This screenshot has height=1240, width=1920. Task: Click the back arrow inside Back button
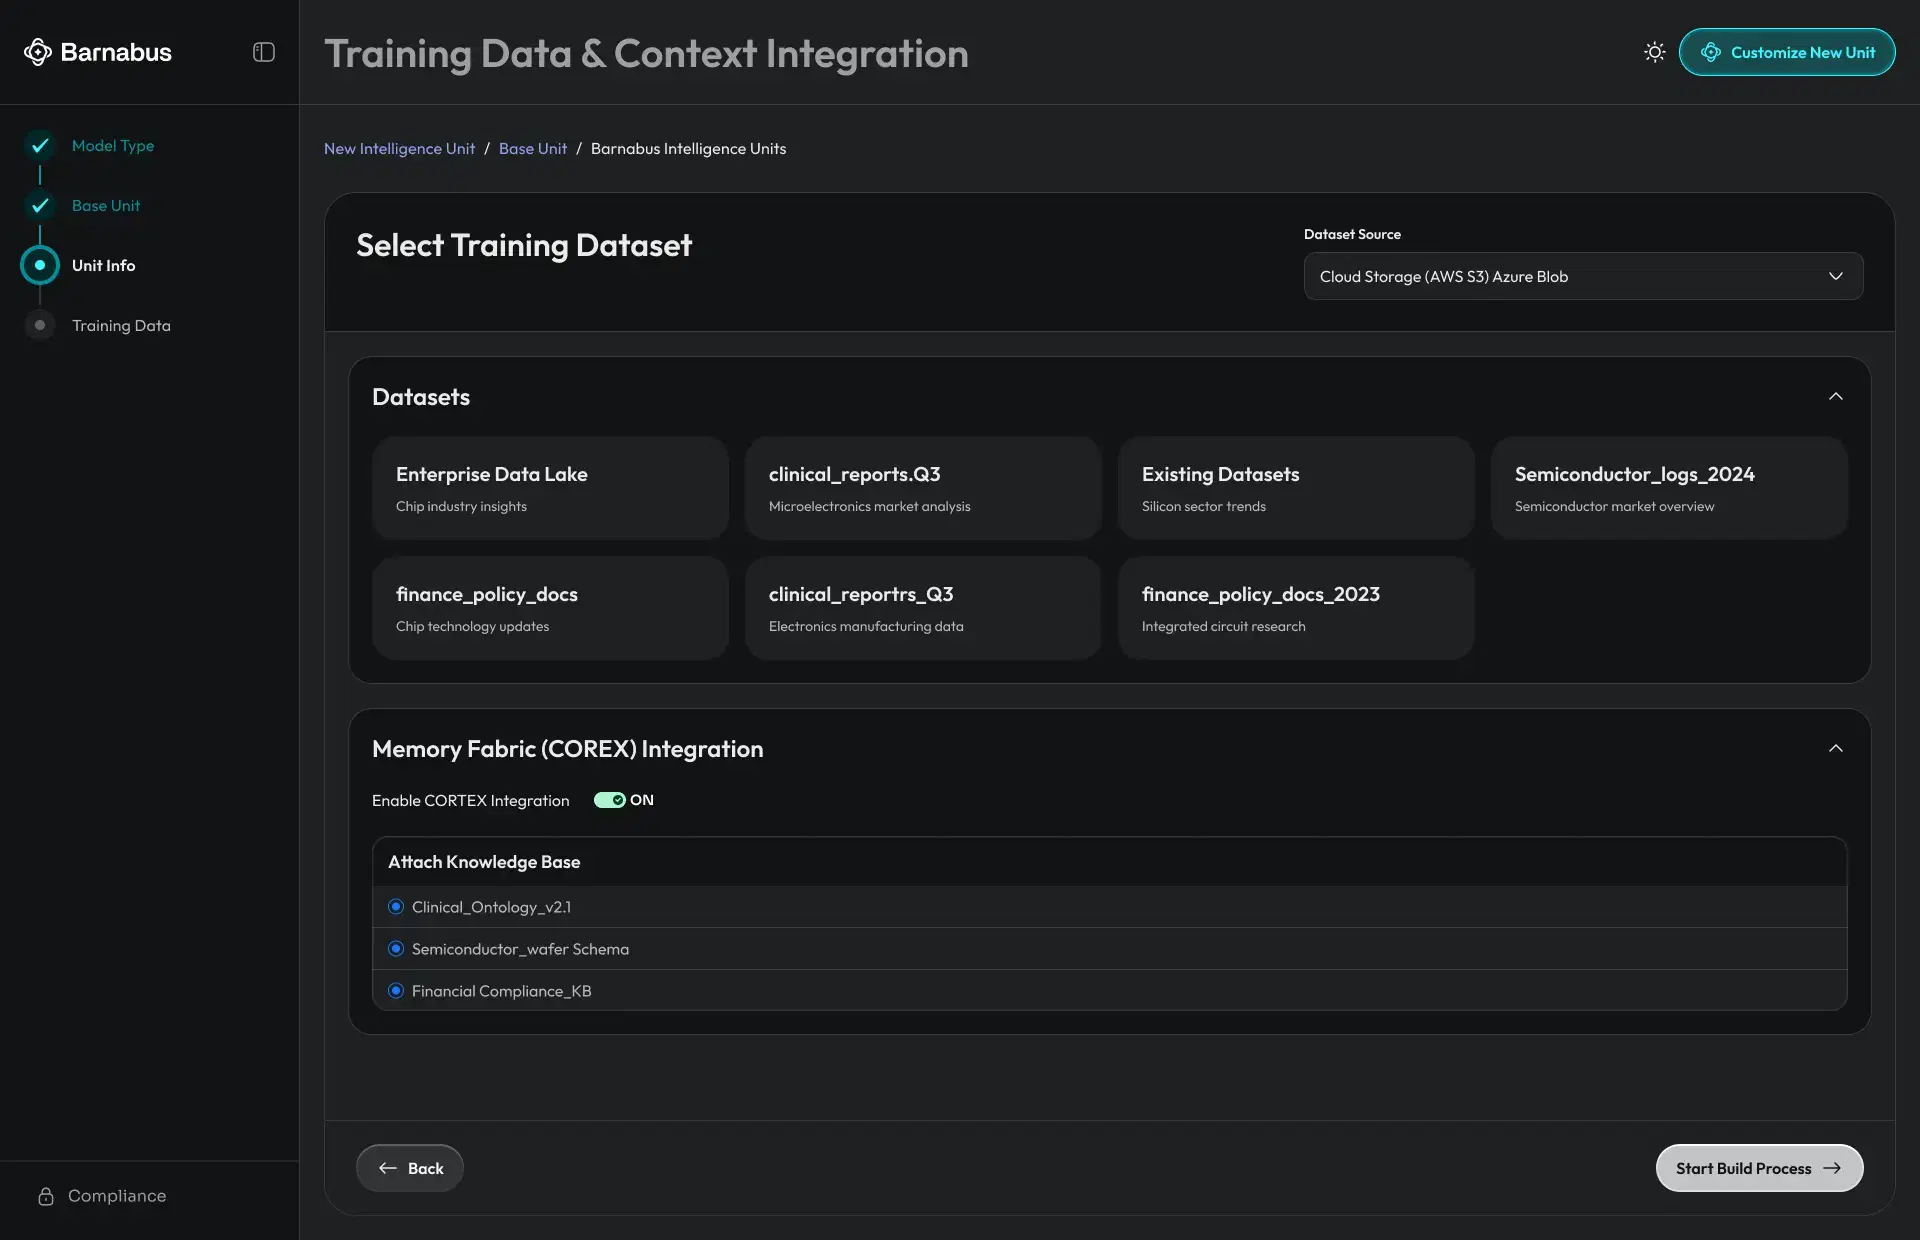coord(389,1168)
